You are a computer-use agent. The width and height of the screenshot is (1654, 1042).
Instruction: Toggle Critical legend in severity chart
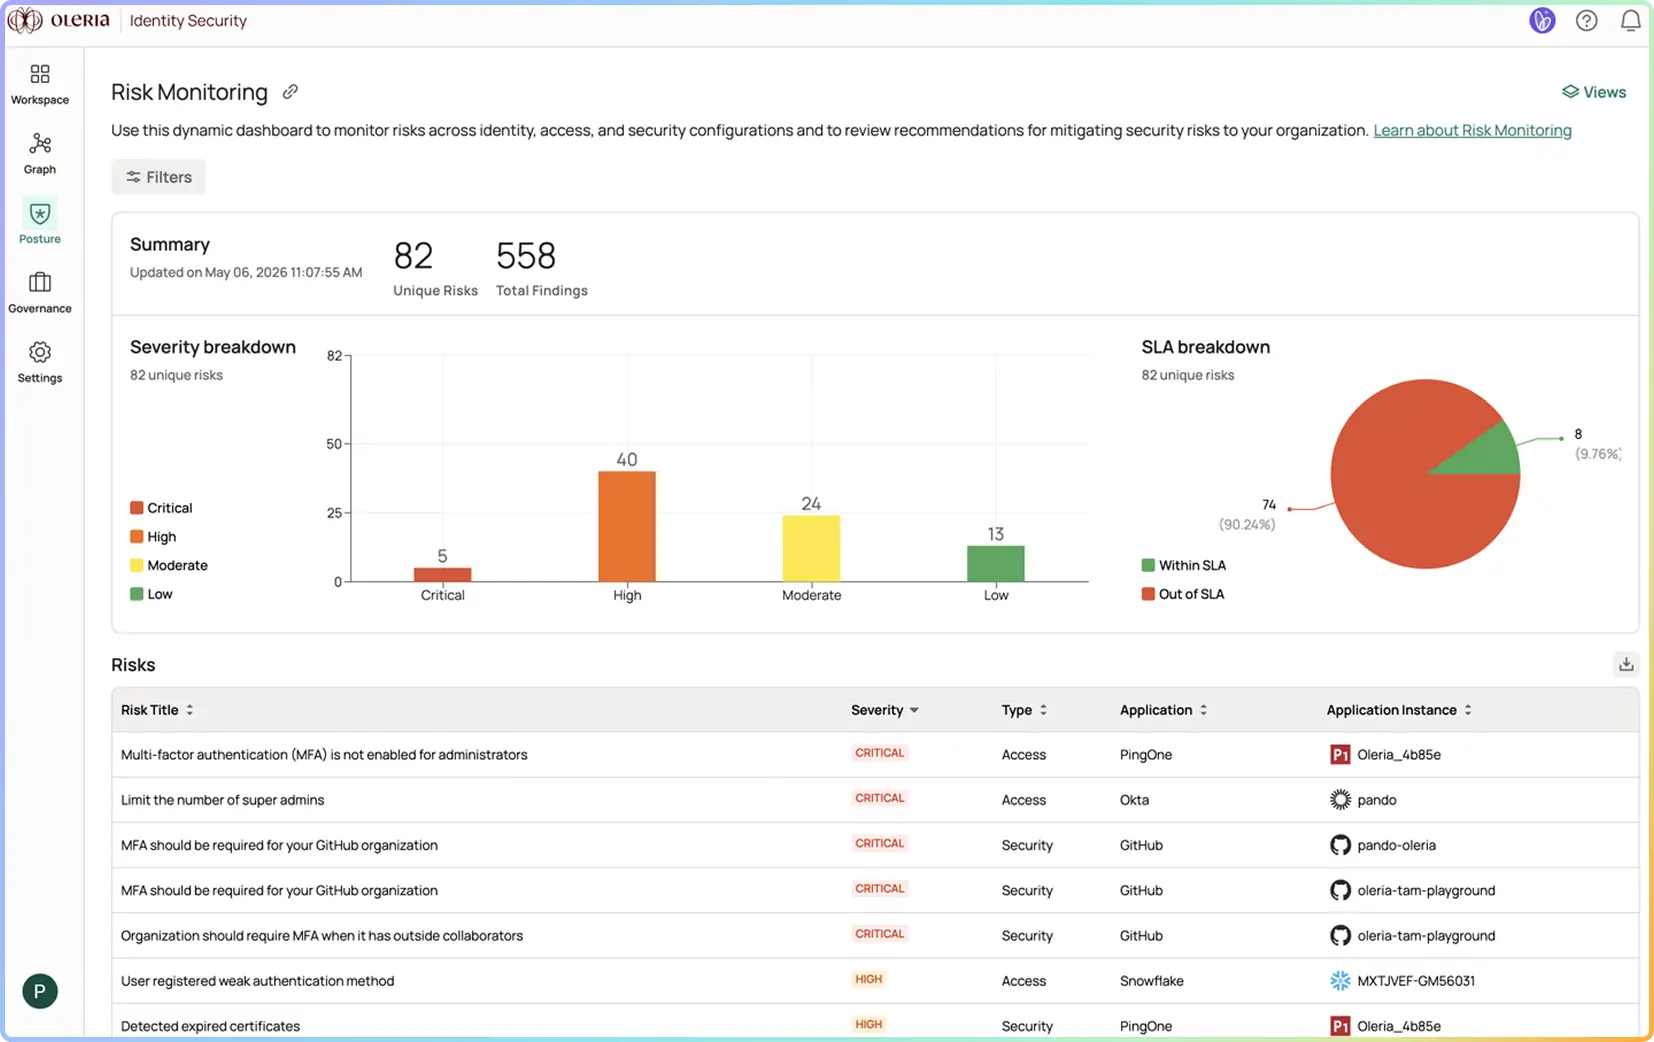pos(161,508)
